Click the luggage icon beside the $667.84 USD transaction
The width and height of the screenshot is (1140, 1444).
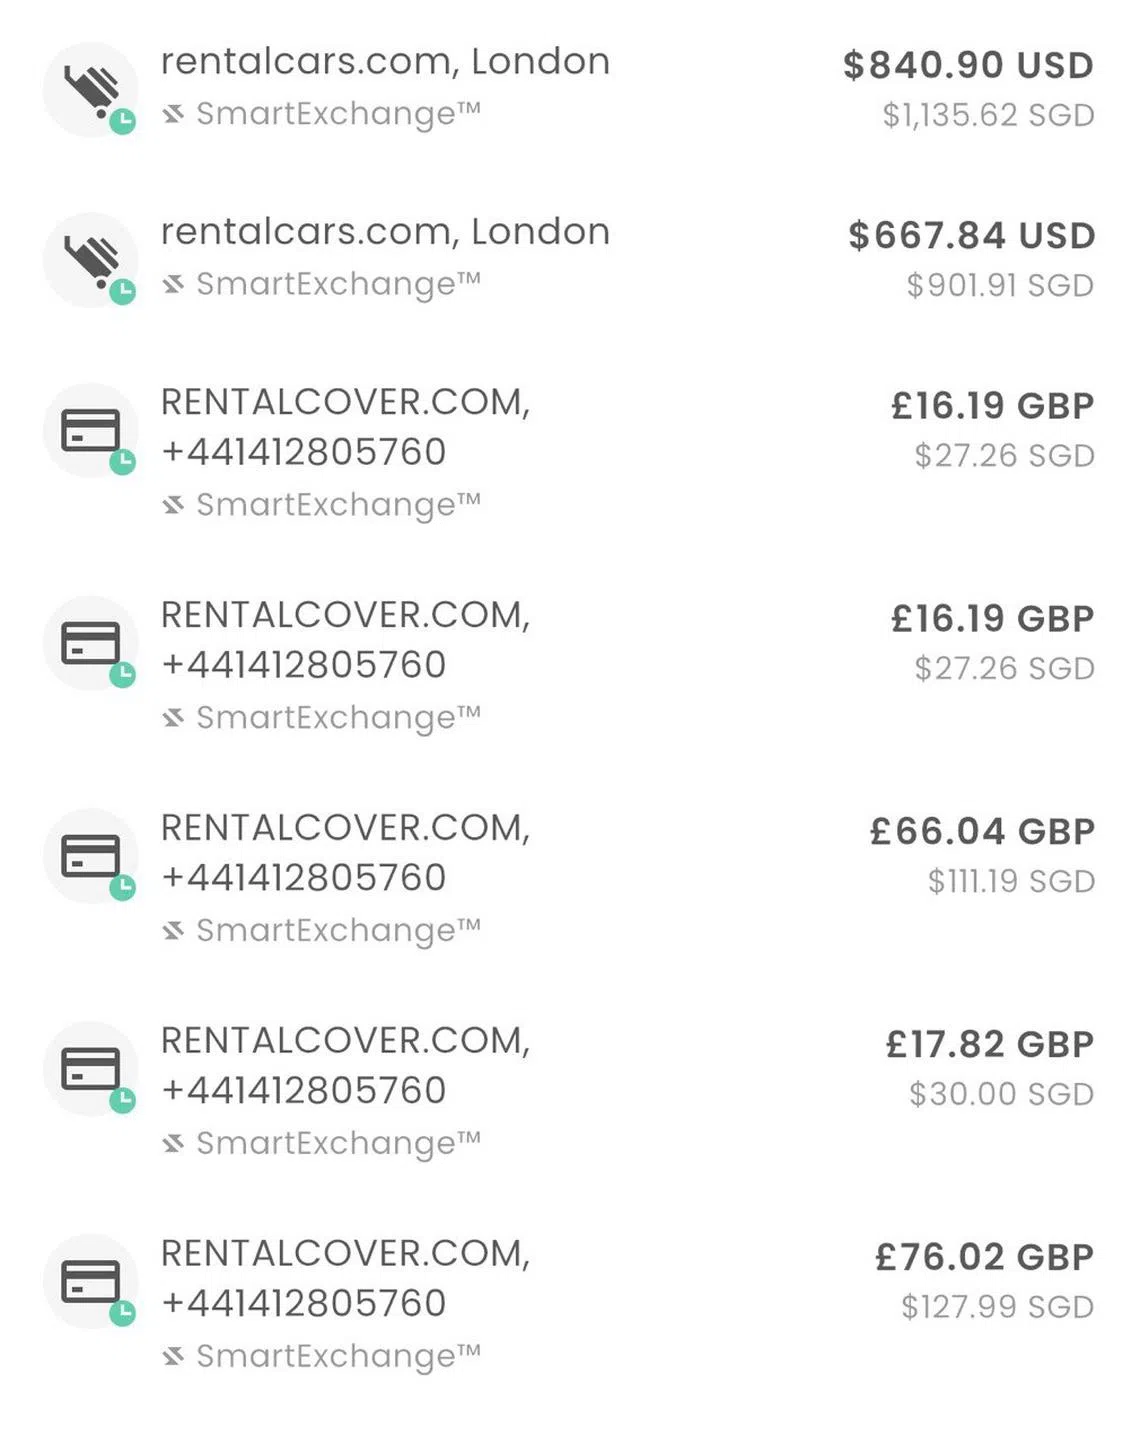90,258
